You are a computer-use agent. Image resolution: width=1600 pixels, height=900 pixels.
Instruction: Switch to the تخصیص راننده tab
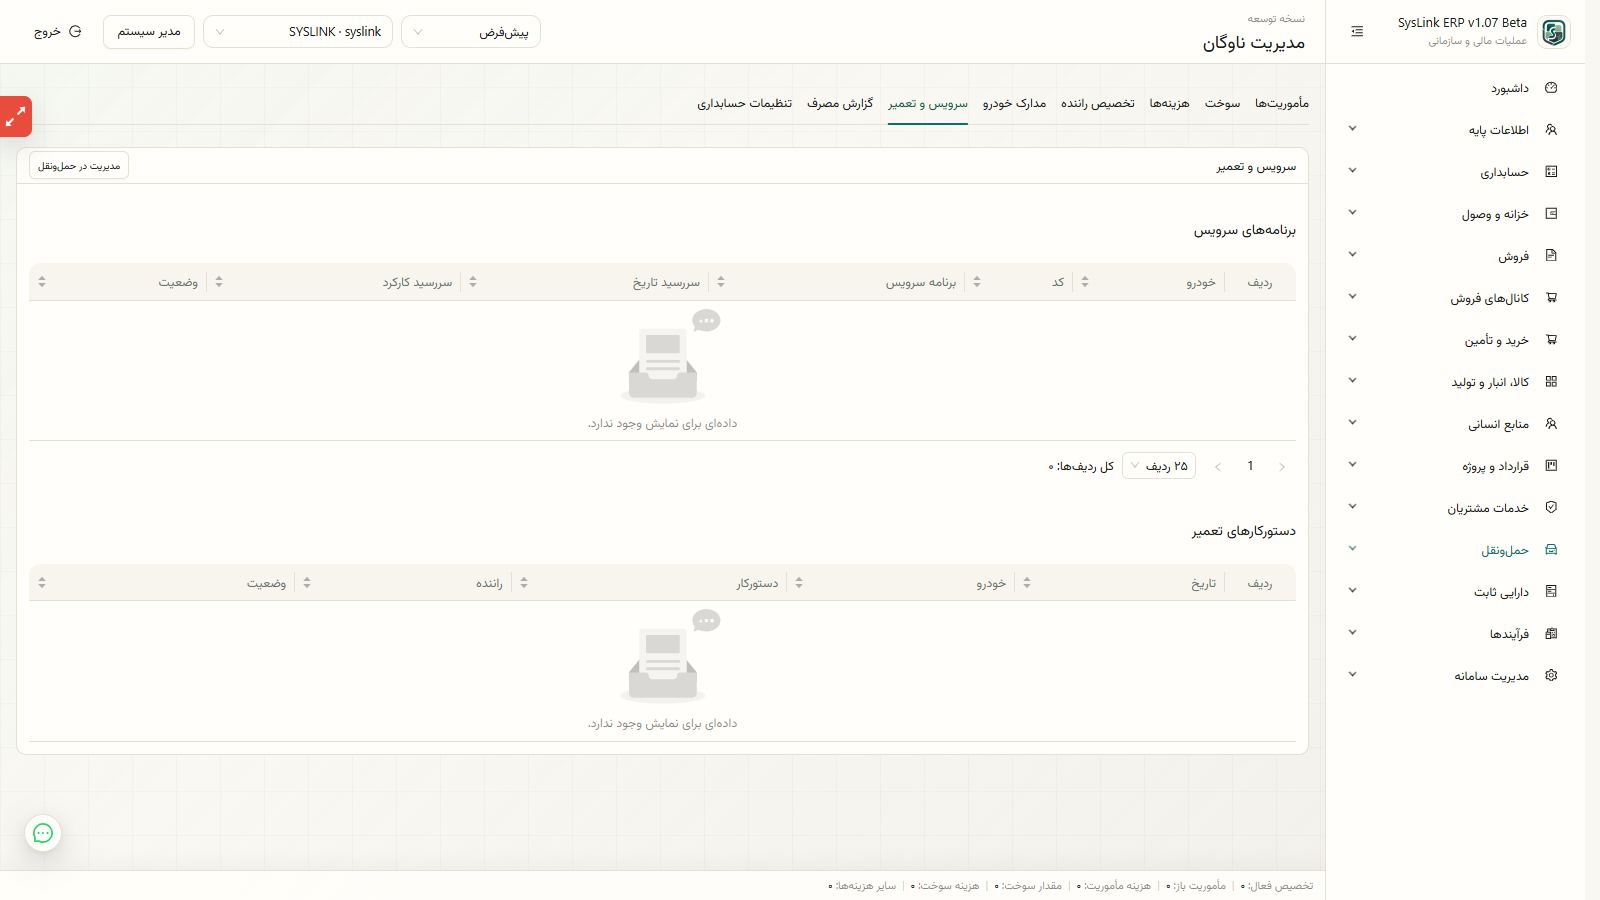(x=1098, y=104)
